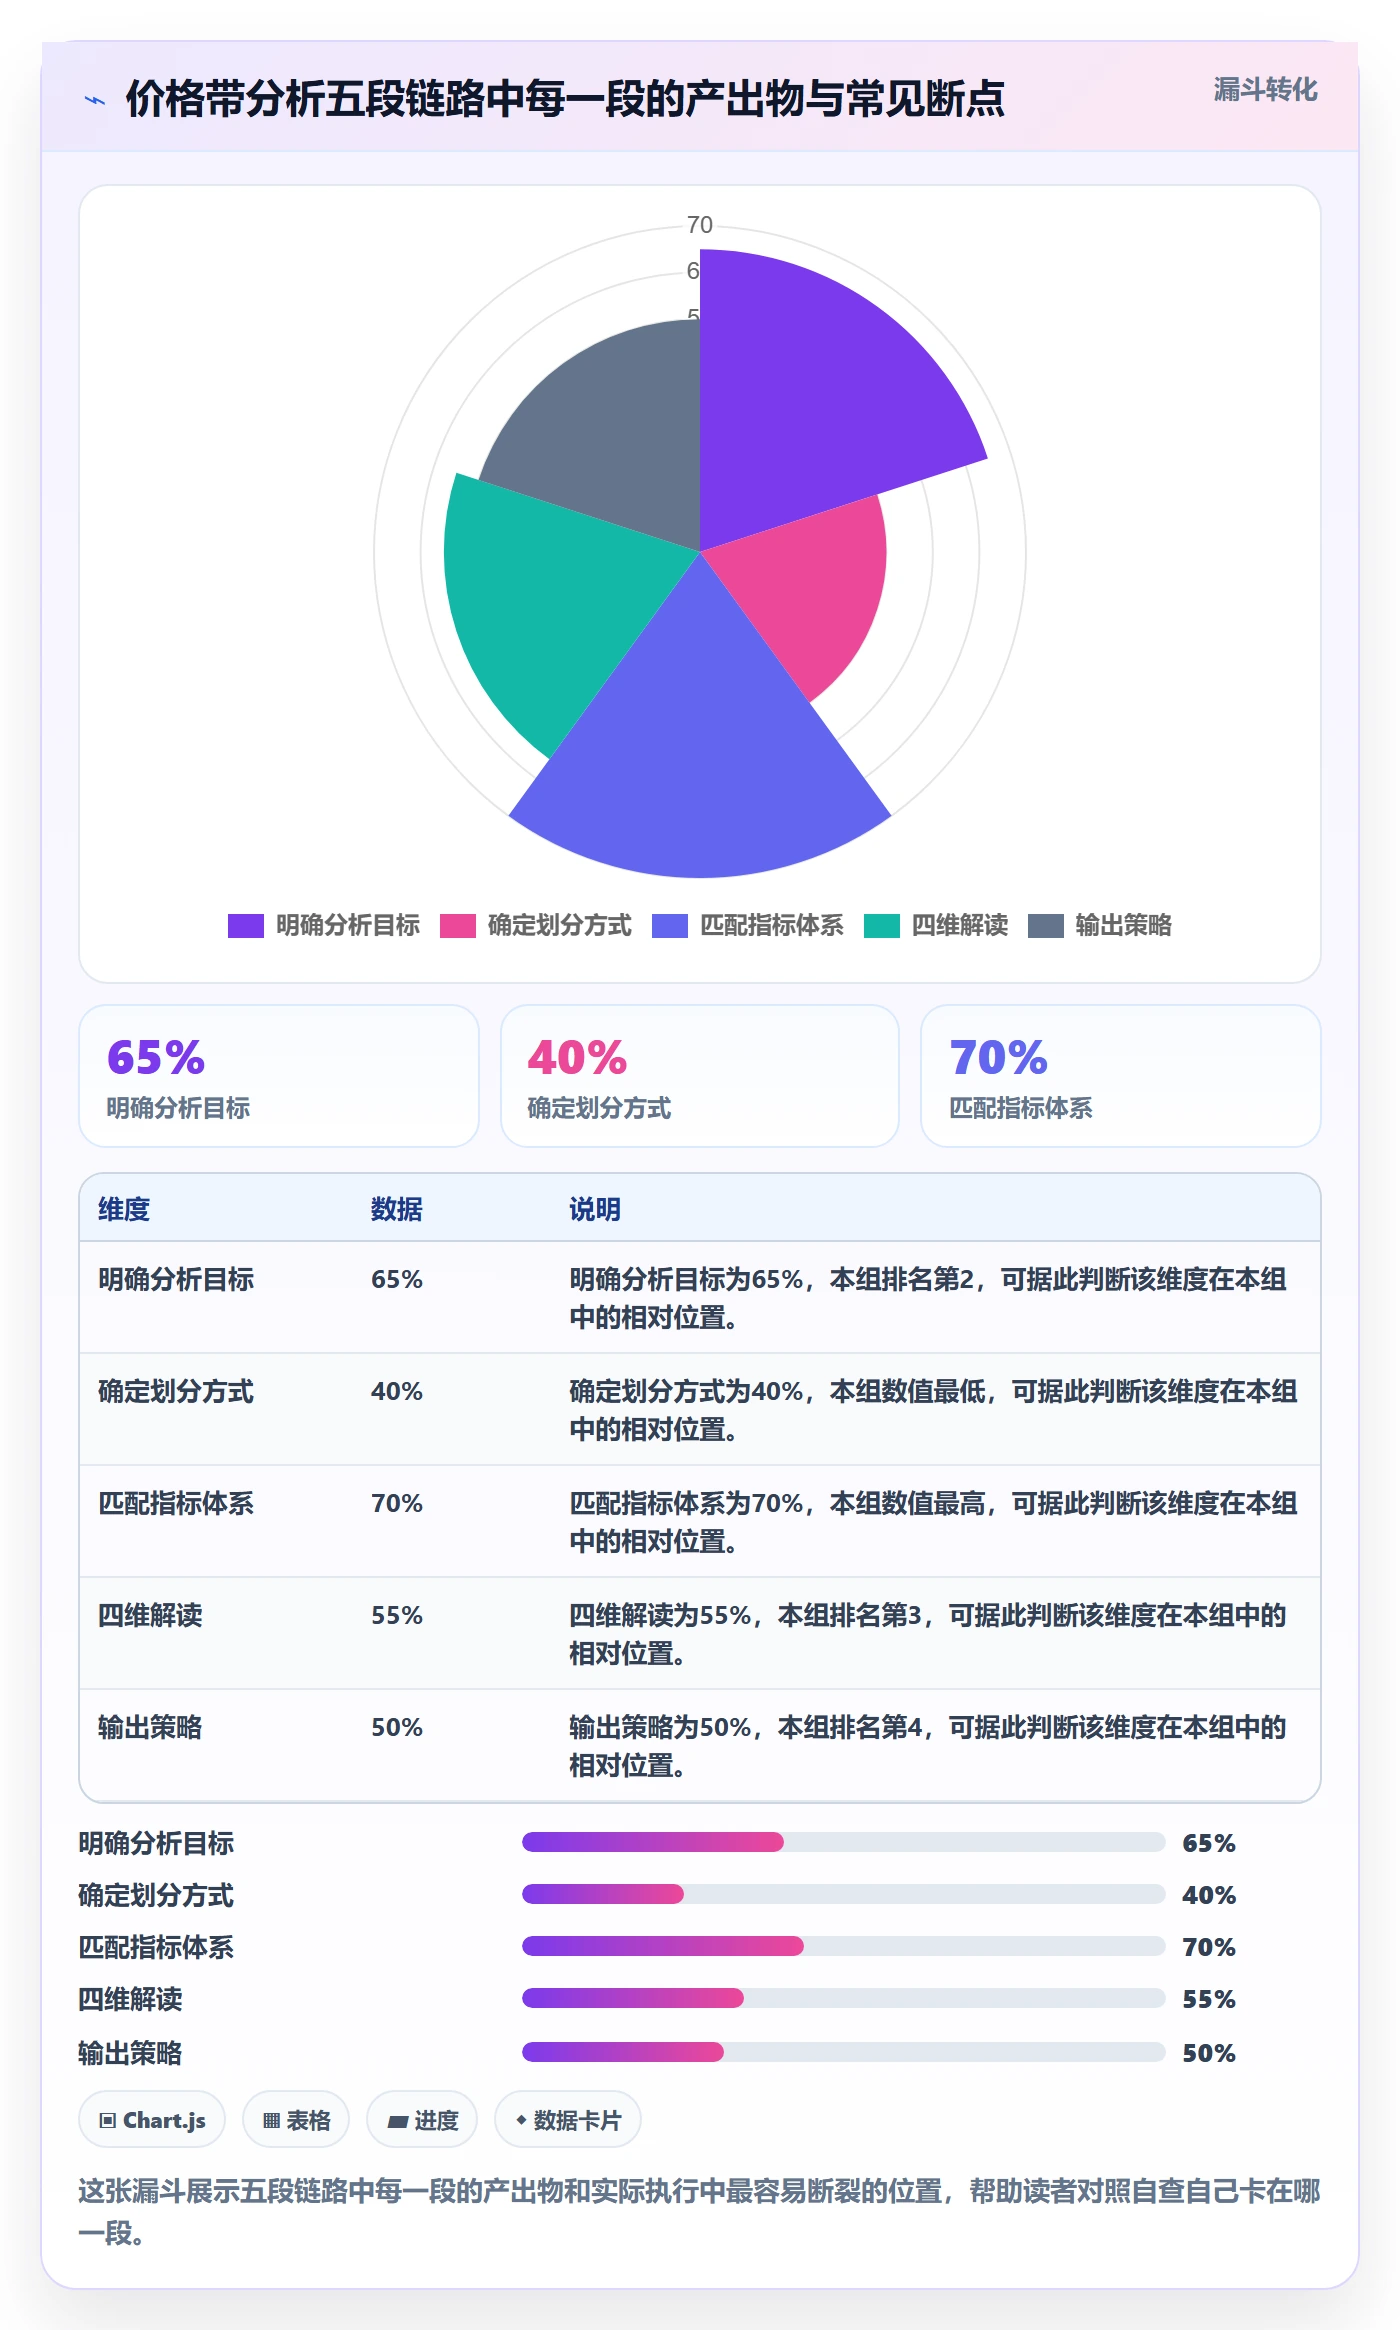Select the Chart.js tag chip
1400x2330 pixels.
coord(152,2119)
